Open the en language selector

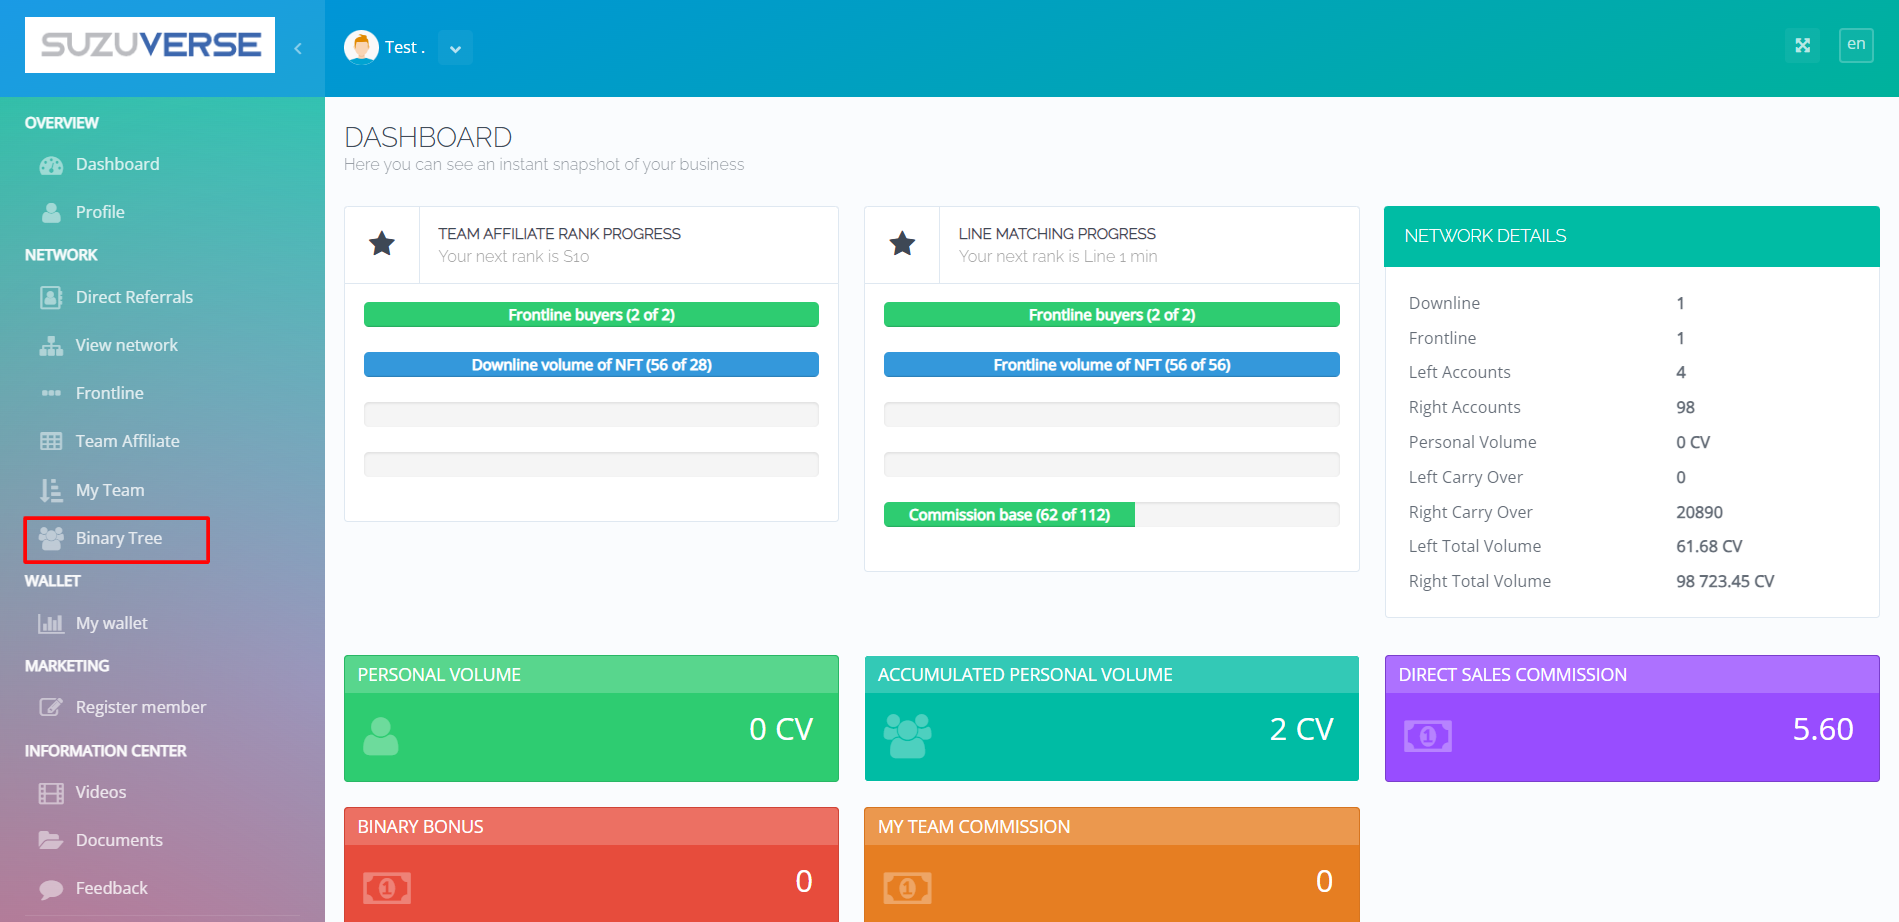[1856, 45]
